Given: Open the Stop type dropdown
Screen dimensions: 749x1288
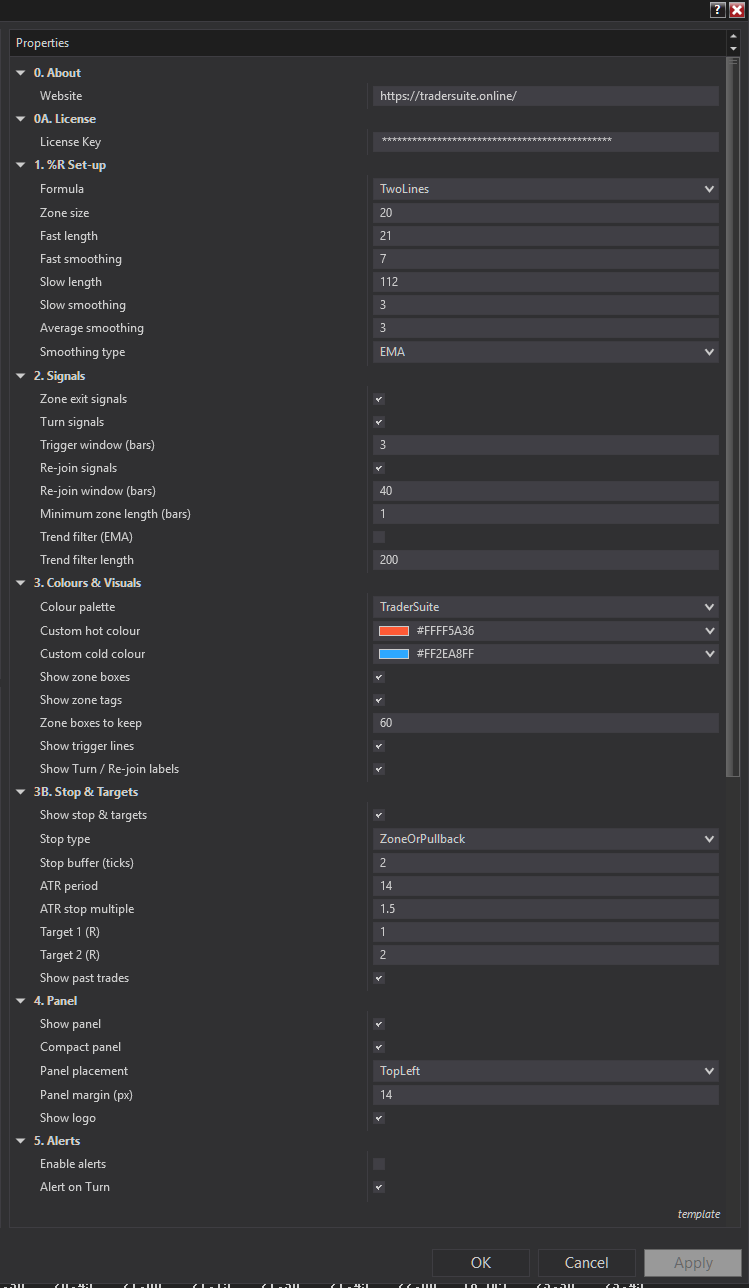Looking at the screenshot, I should [545, 839].
